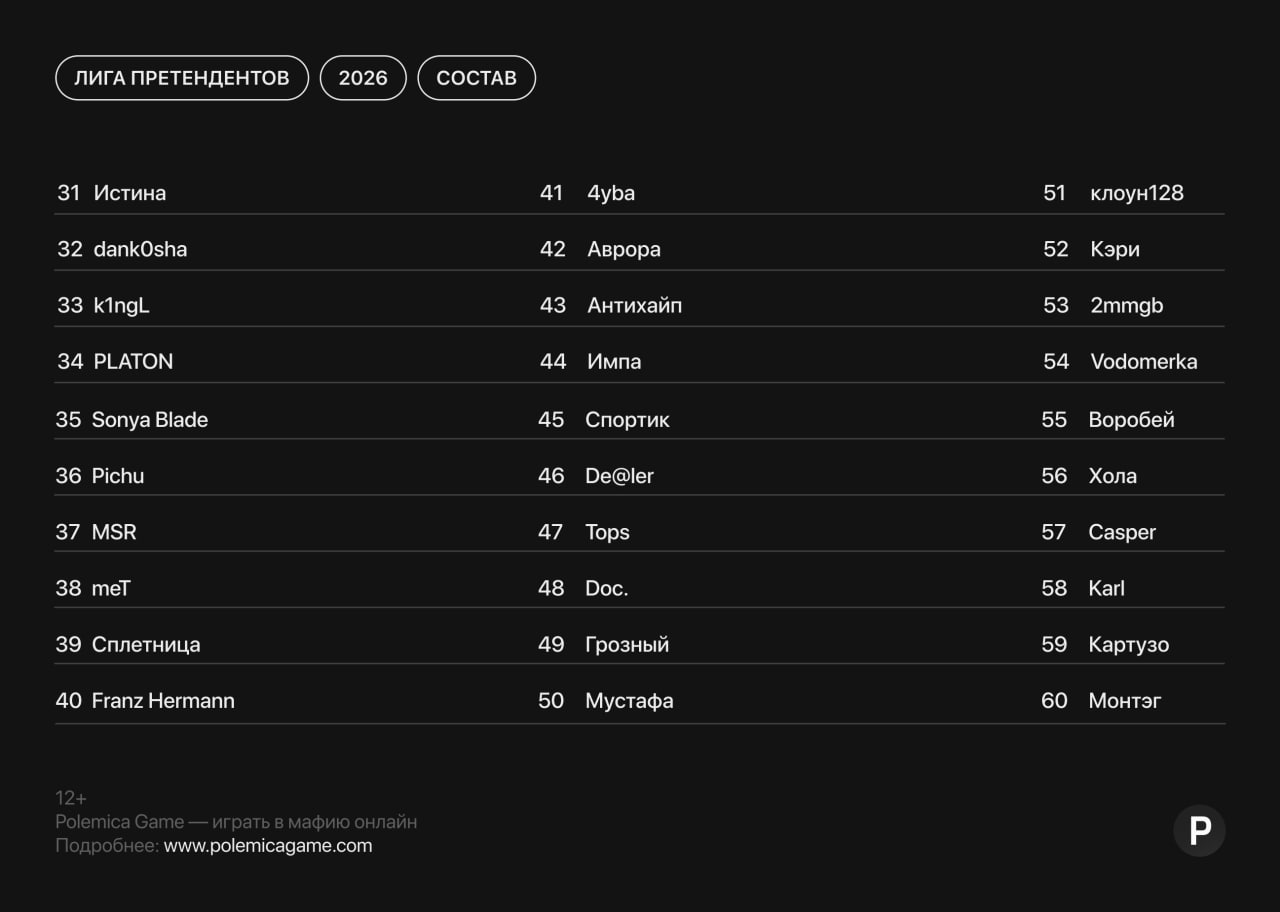Click player 60 Монтэг
This screenshot has height=912, width=1280.
click(x=1124, y=701)
